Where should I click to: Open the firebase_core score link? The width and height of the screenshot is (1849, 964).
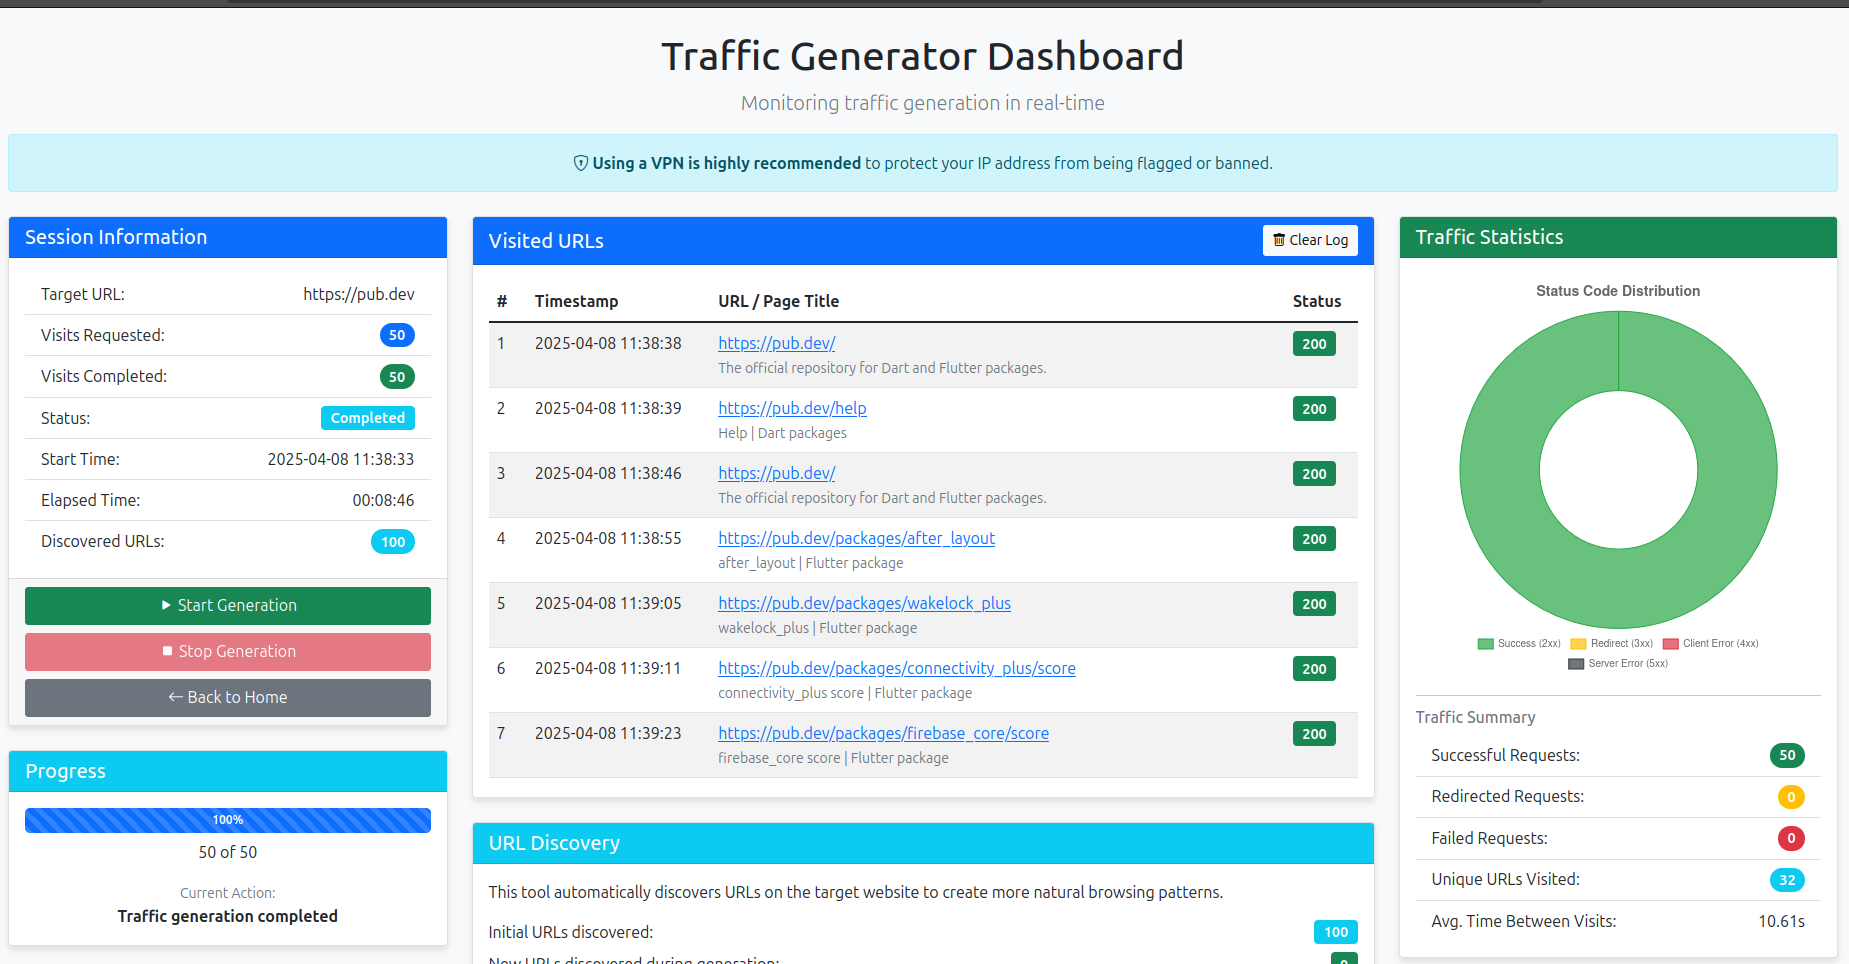[x=883, y=733]
